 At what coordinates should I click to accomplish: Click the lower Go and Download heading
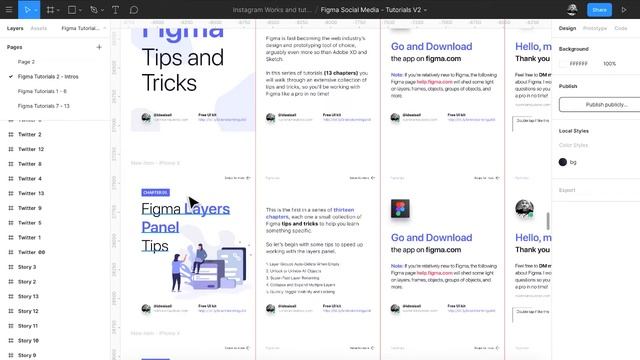click(431, 238)
